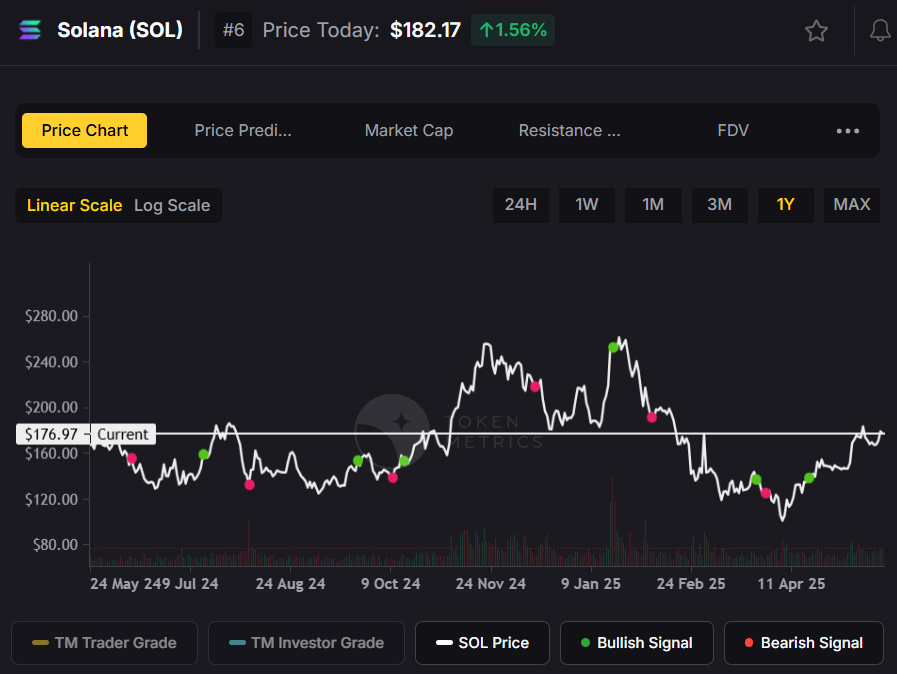Set the time range to 1M
The height and width of the screenshot is (674, 897).
click(x=653, y=205)
